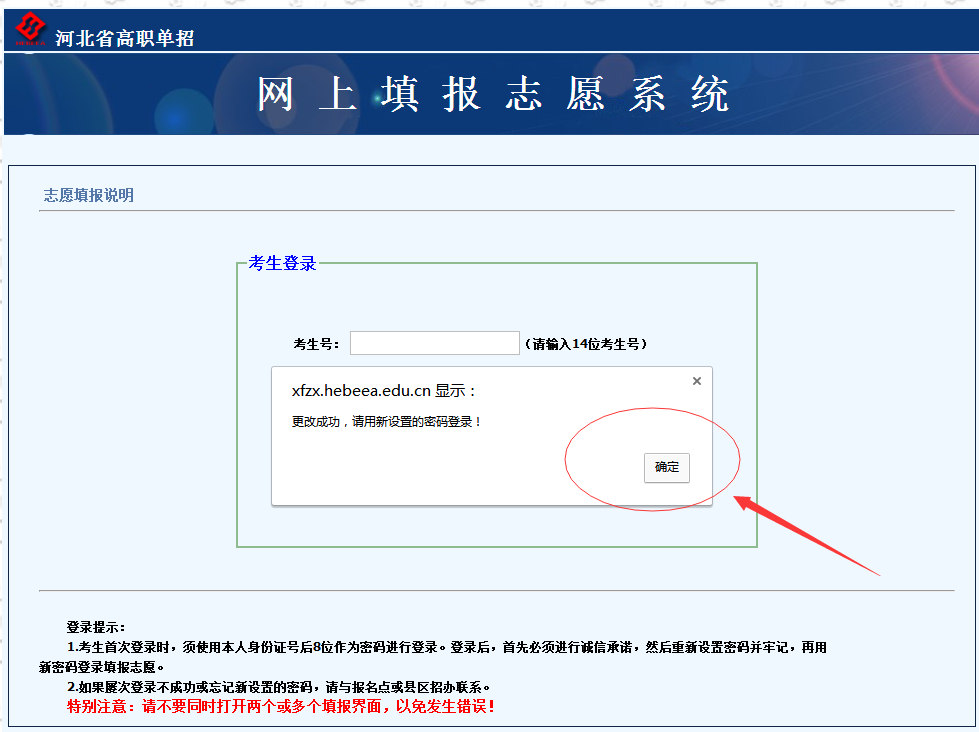Click the 考生号 input field

[435, 343]
